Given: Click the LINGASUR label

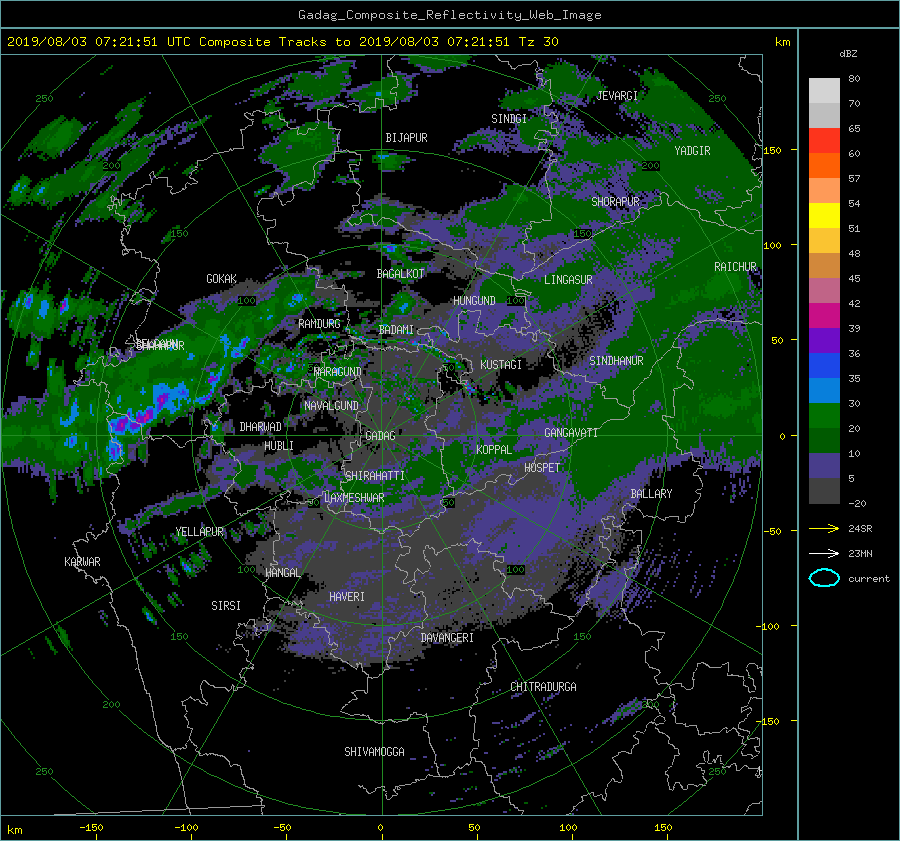Looking at the screenshot, I should (568, 280).
